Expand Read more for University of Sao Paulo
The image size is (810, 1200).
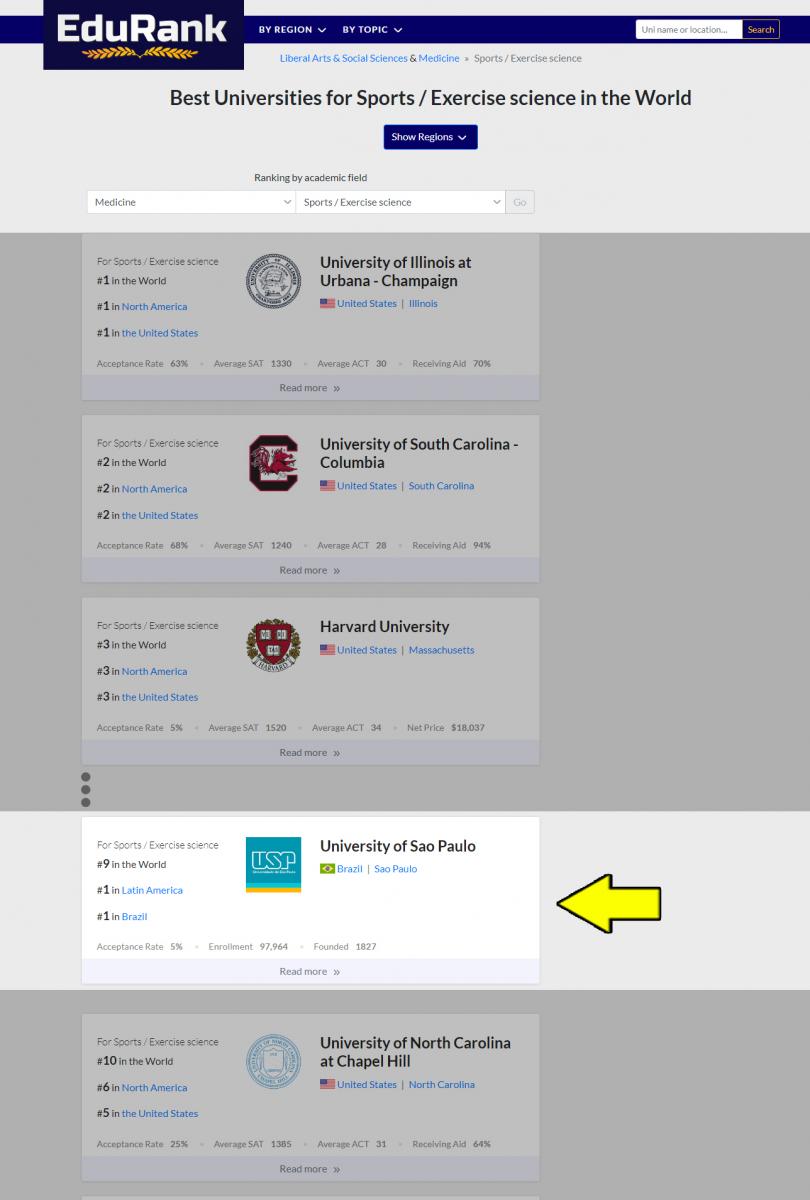[310, 971]
